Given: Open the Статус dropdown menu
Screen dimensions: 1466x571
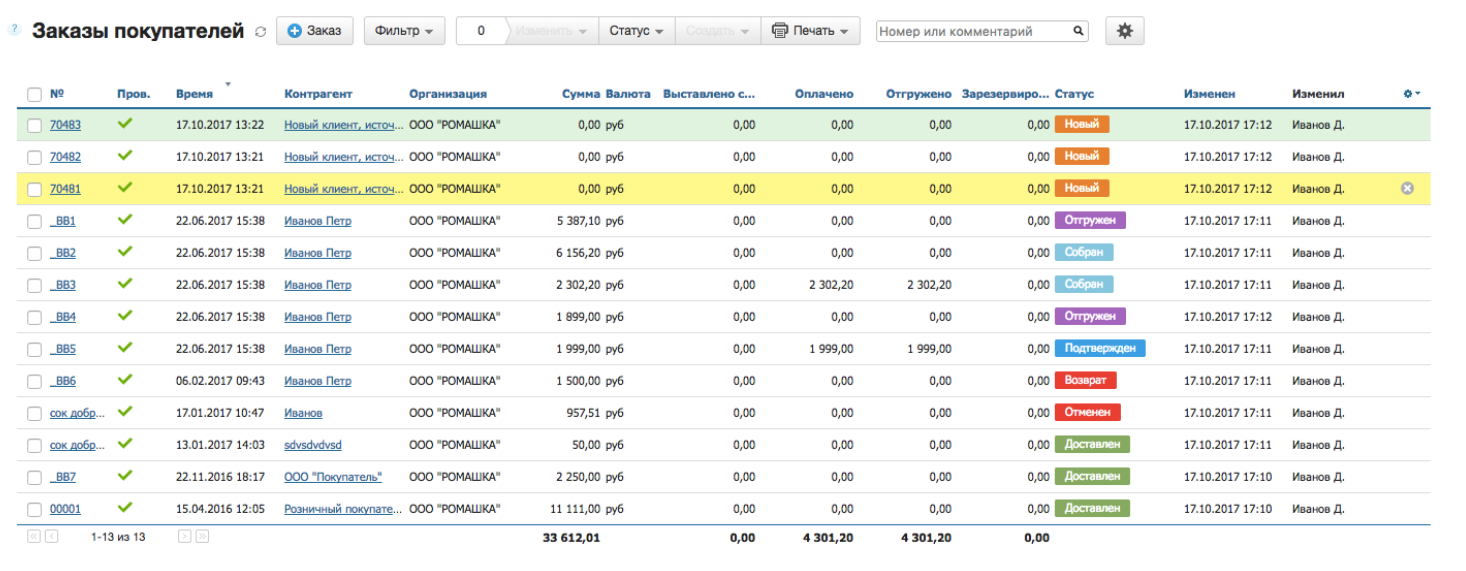Looking at the screenshot, I should (636, 31).
